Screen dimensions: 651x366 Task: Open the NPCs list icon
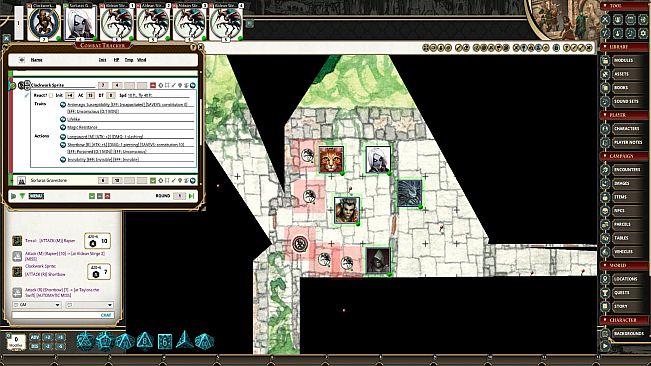point(605,211)
